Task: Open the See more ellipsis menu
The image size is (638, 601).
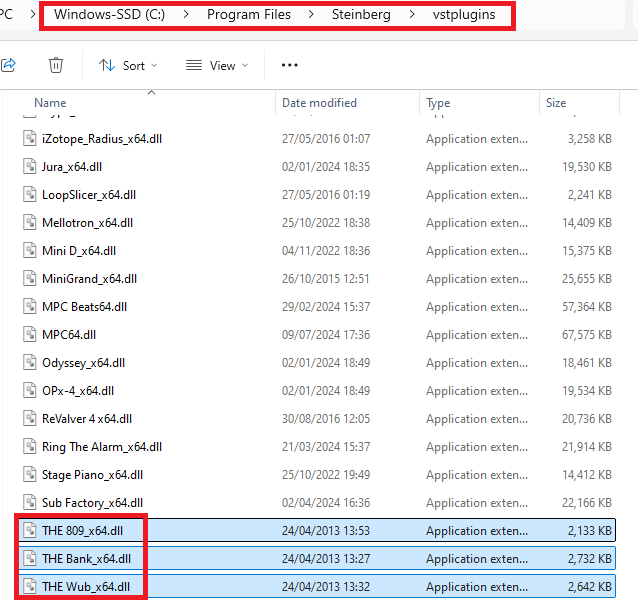Action: [x=289, y=65]
